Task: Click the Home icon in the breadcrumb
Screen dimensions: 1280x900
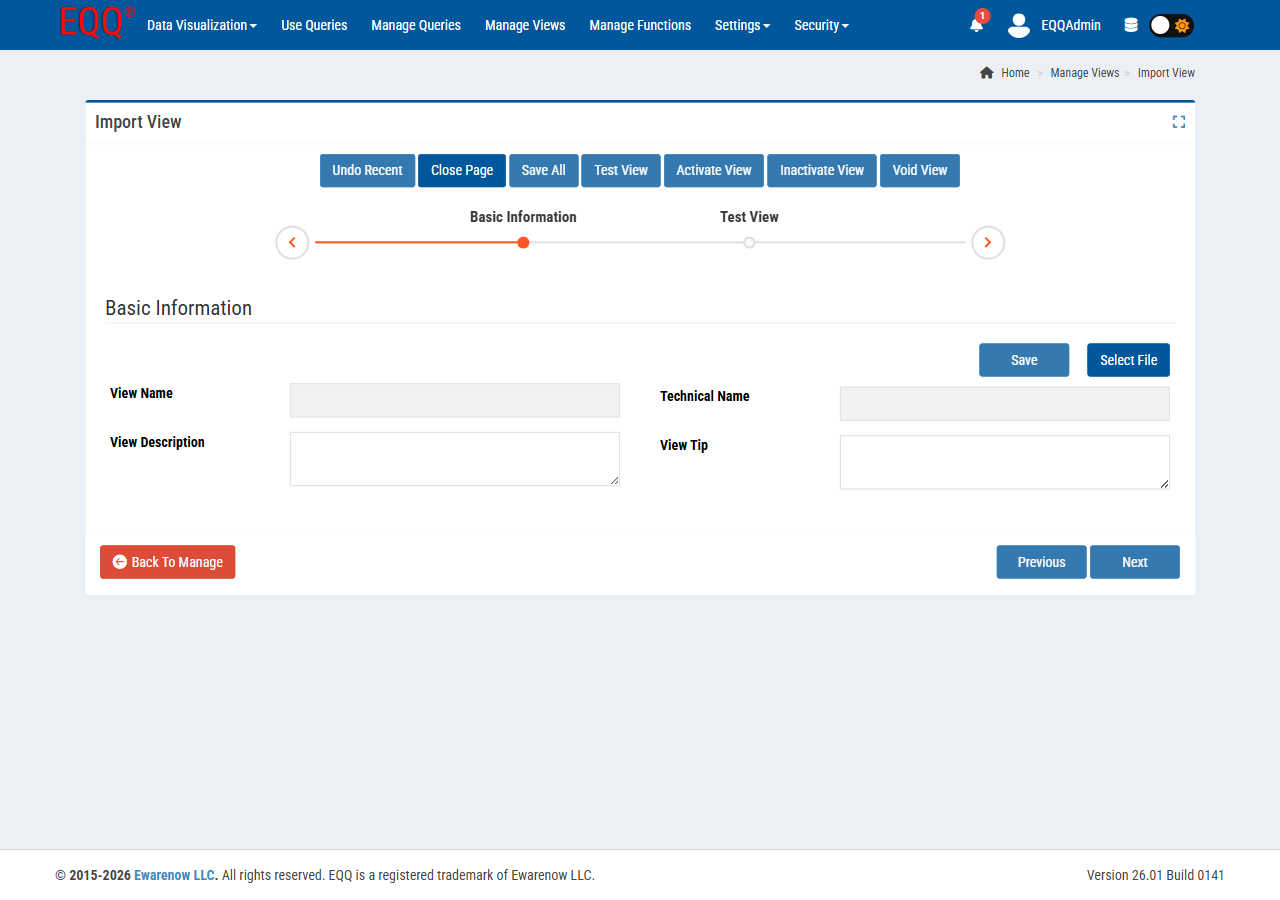Action: pos(986,72)
